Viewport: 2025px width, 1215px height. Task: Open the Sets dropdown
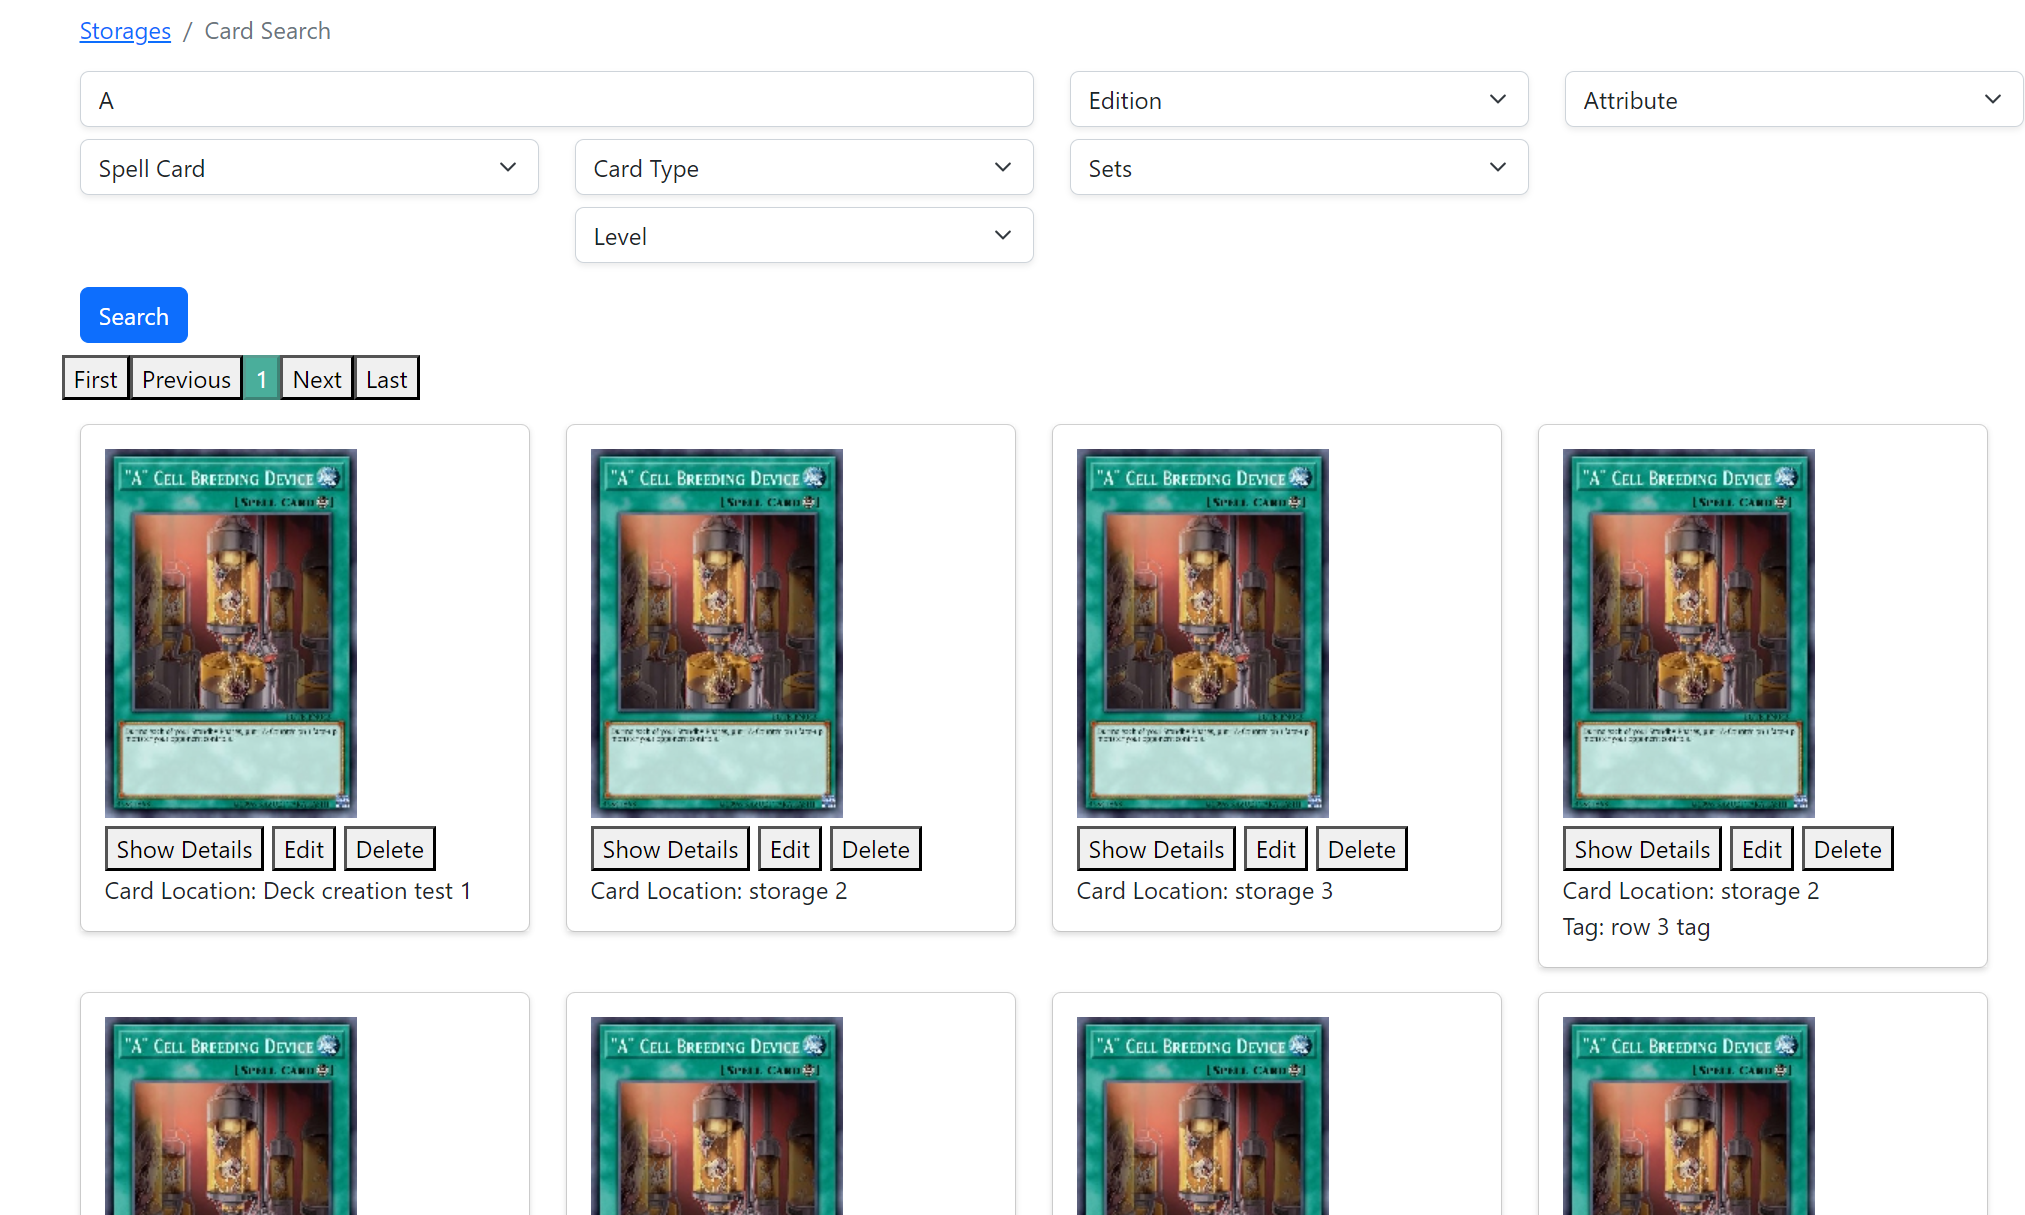(1298, 167)
